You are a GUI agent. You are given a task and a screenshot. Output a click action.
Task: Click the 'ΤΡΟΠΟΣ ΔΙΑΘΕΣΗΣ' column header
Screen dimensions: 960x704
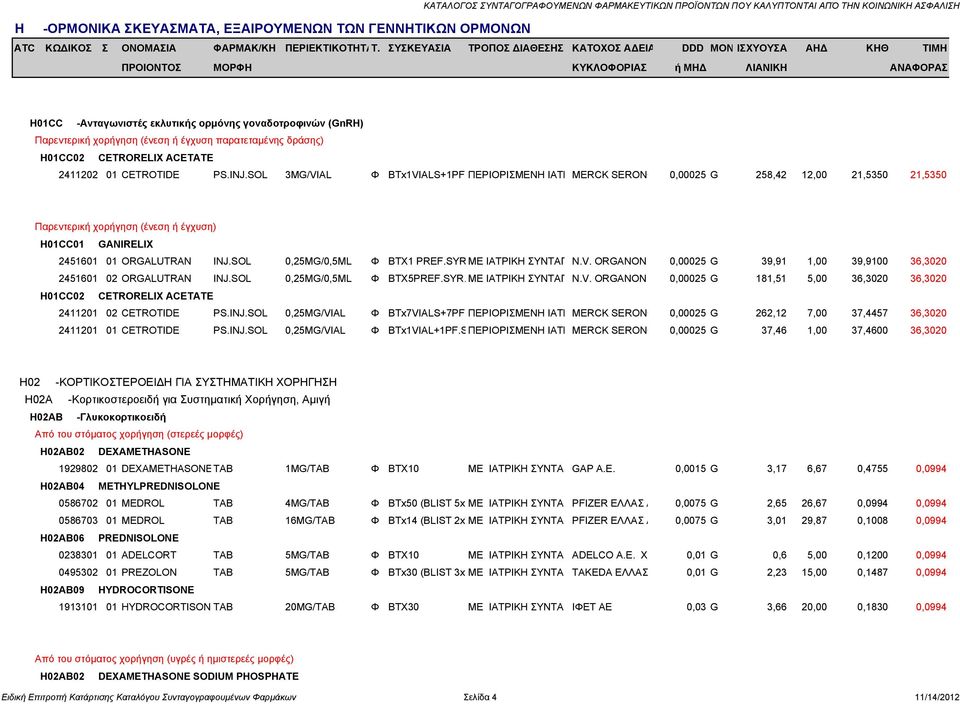[x=516, y=48]
